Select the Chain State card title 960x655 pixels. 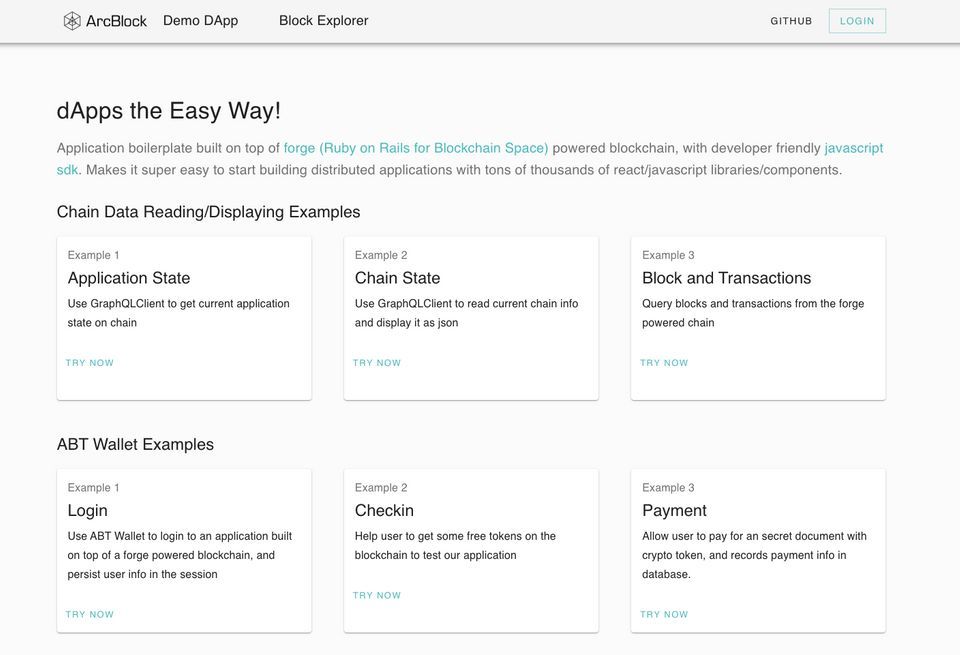coord(397,278)
